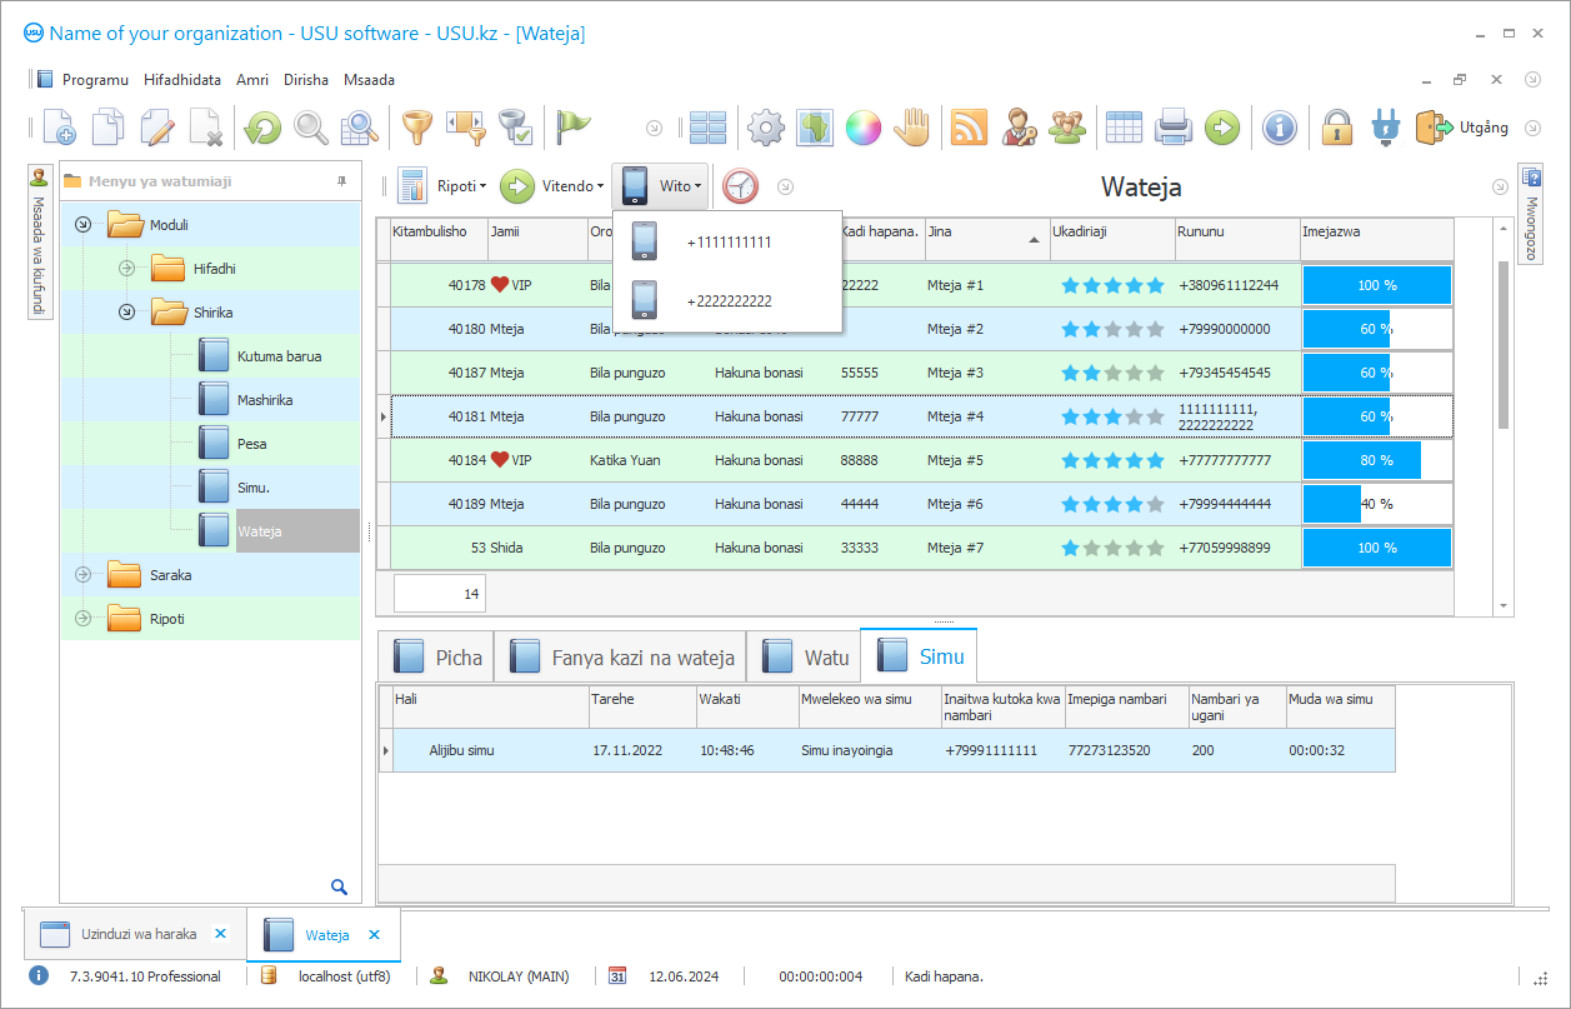Screen dimensions: 1571x1009
Task: Open the color wheel theme icon
Action: pos(863,128)
